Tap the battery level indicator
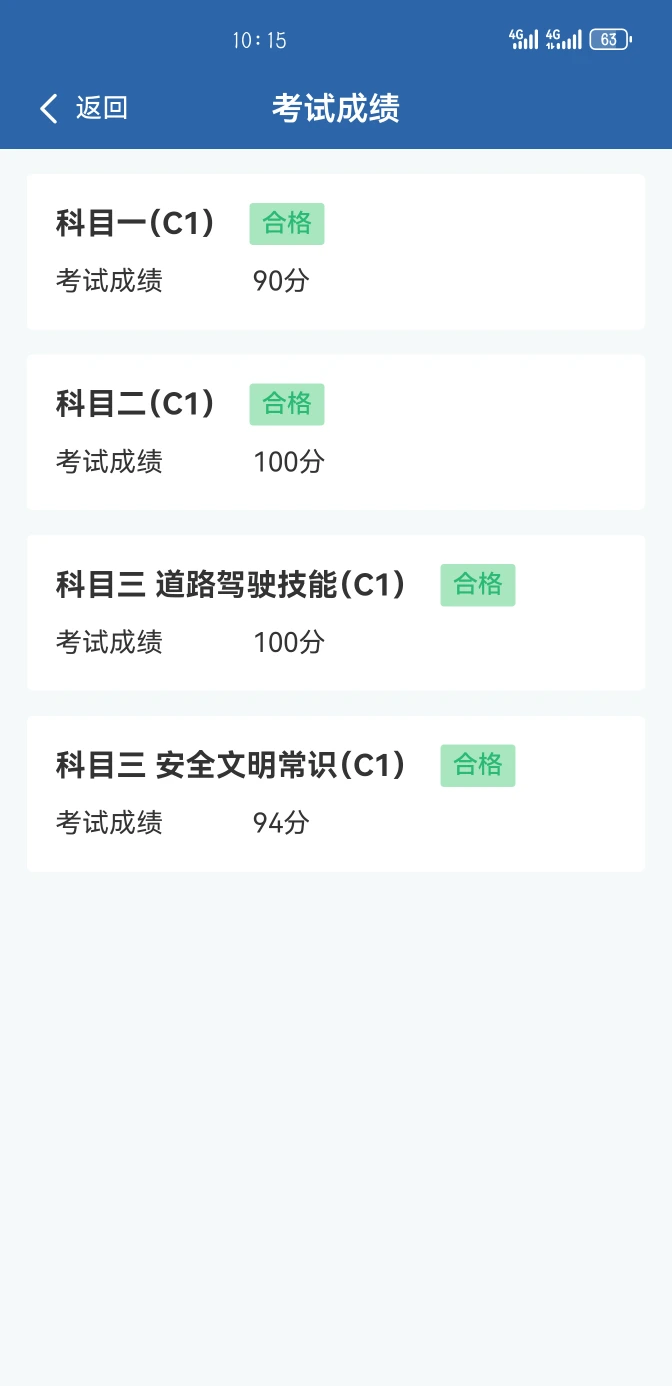Viewport: 672px width, 1386px height. 610,40
